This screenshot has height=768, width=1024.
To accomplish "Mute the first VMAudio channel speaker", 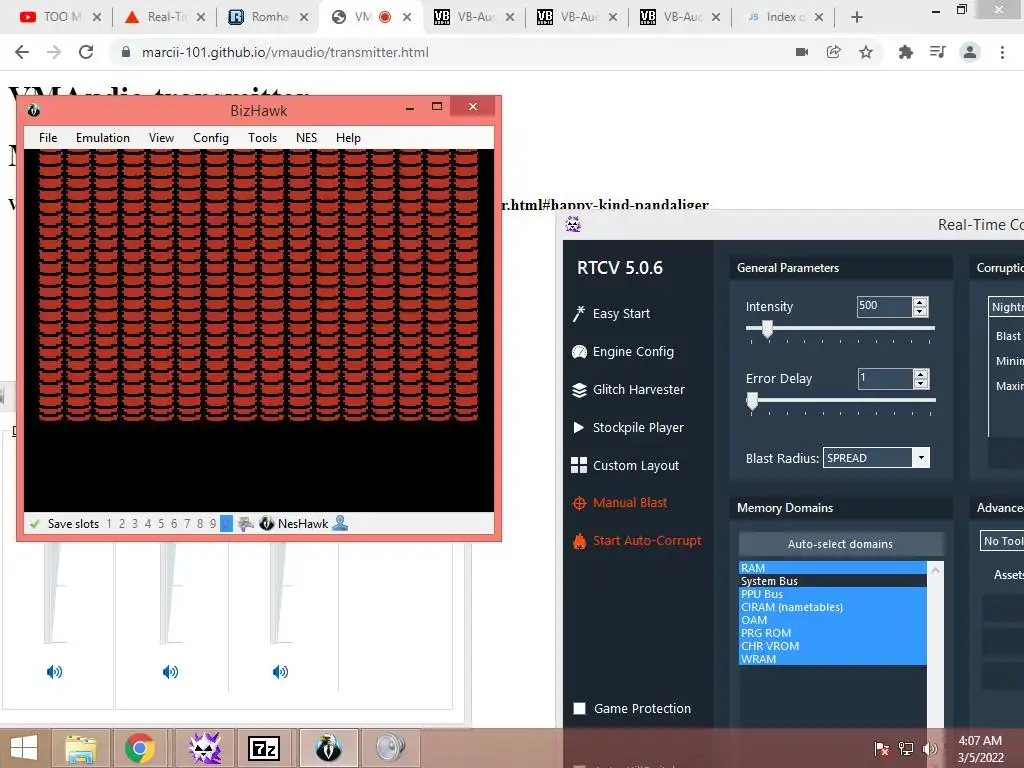I will click(54, 671).
